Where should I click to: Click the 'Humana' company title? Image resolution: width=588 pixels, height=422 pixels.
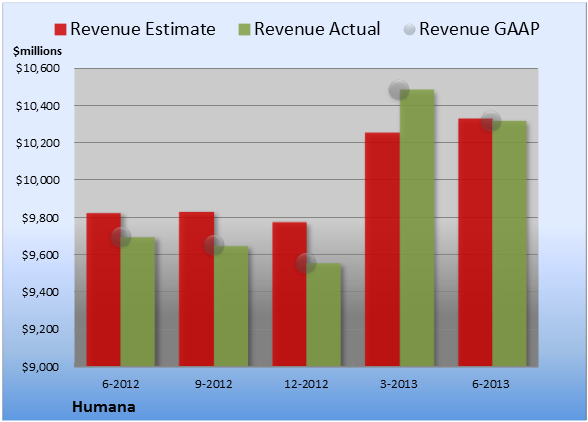(104, 407)
